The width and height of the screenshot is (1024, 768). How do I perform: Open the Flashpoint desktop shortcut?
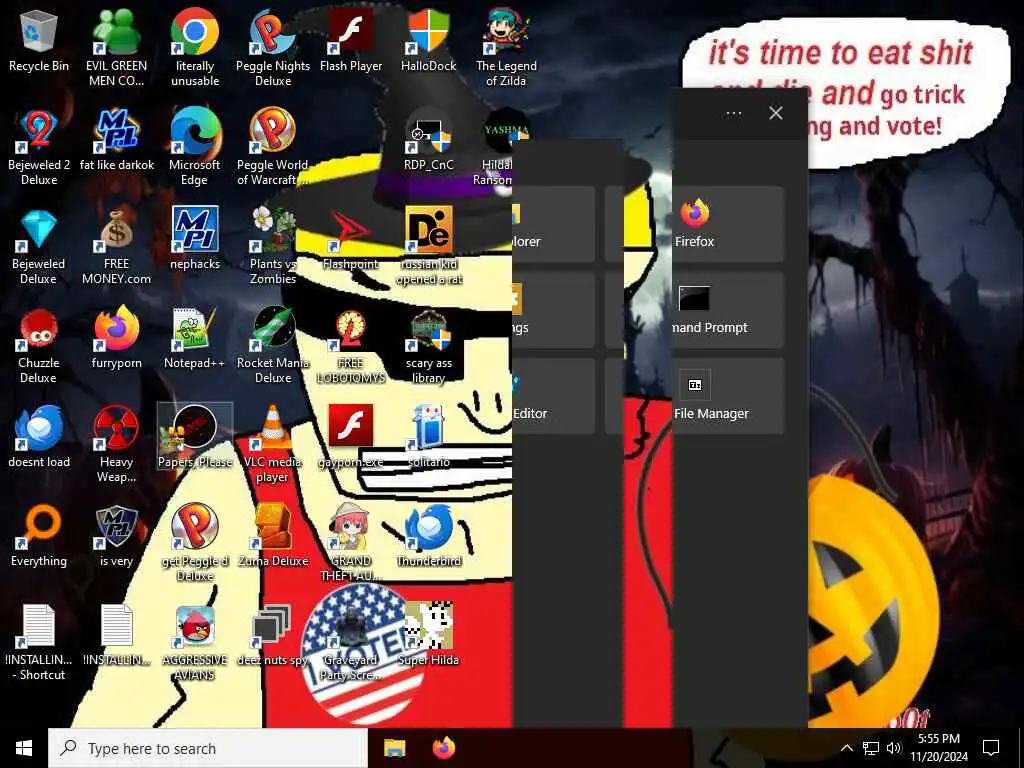pos(351,238)
